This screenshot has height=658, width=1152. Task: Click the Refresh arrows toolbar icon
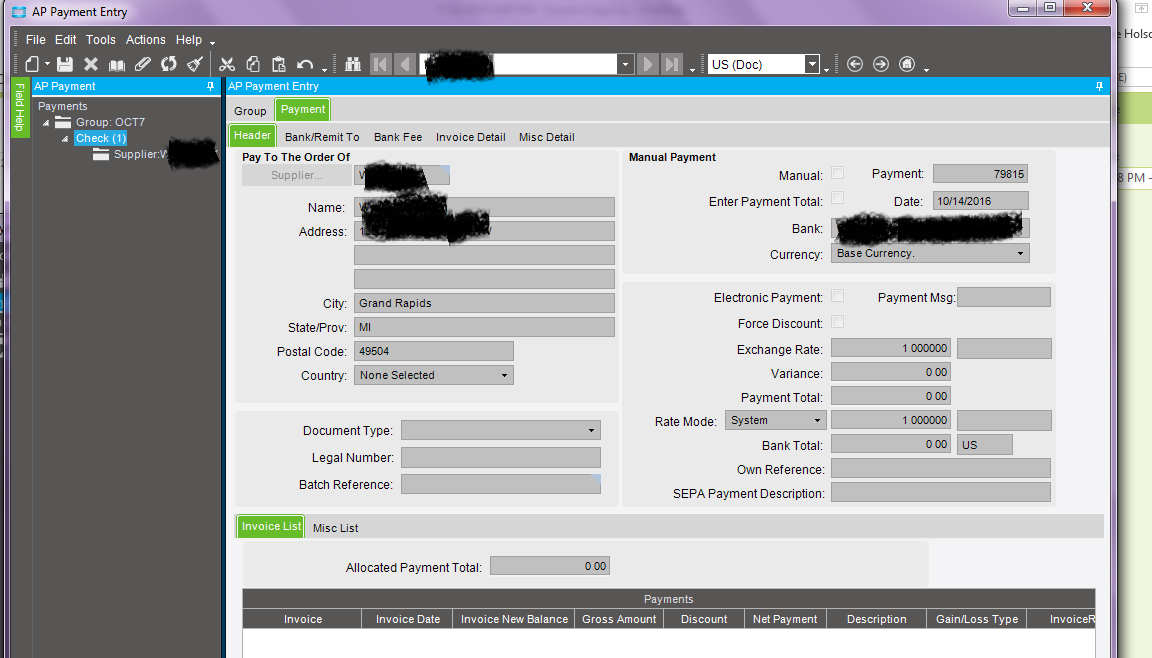click(169, 64)
